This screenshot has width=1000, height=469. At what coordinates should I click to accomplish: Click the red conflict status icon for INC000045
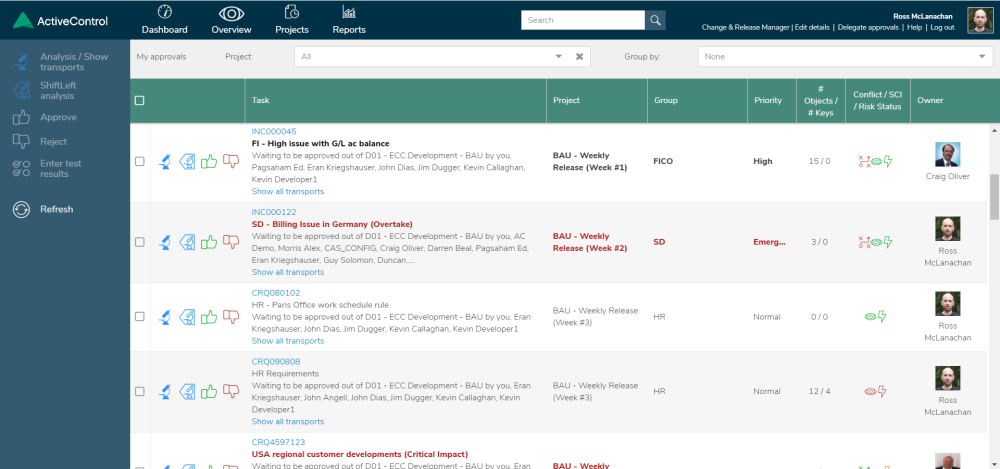864,161
